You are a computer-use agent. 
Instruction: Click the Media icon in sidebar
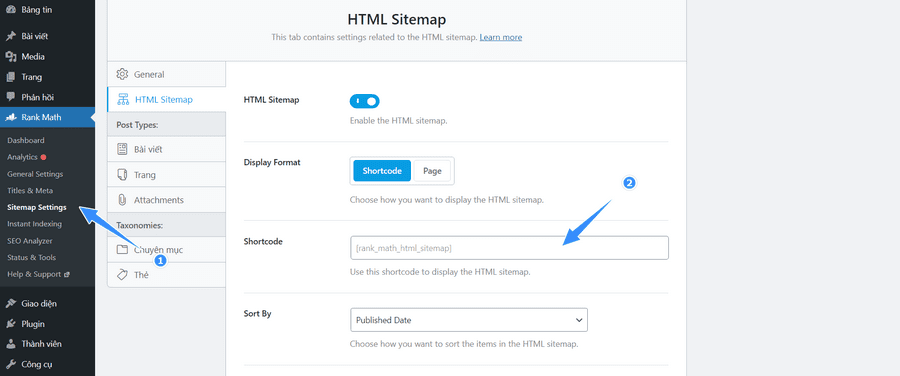click(10, 57)
